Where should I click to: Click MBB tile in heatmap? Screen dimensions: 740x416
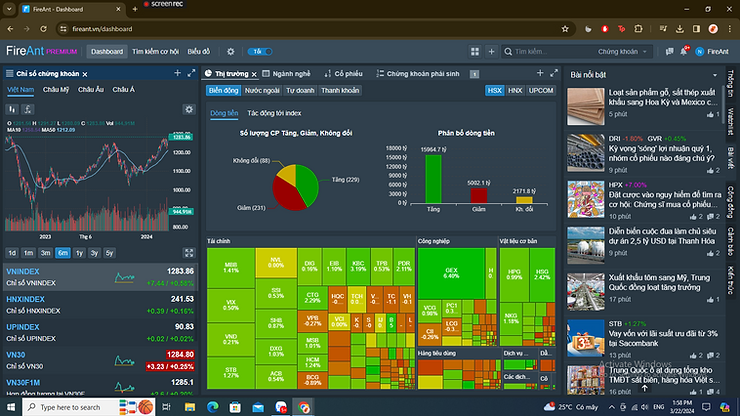pos(231,268)
